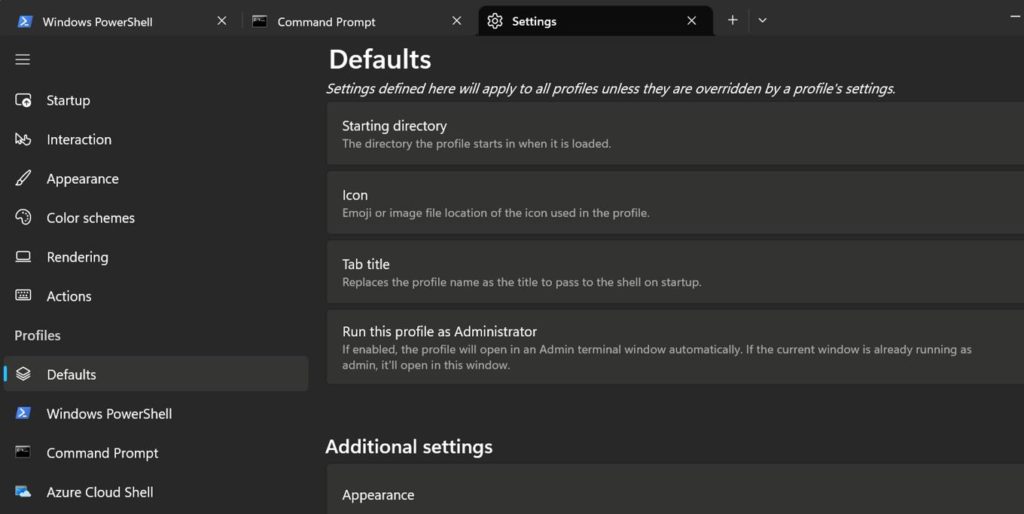Click the Windows PowerShell profile icon in sidebar
This screenshot has height=514, width=1024.
(x=23, y=414)
